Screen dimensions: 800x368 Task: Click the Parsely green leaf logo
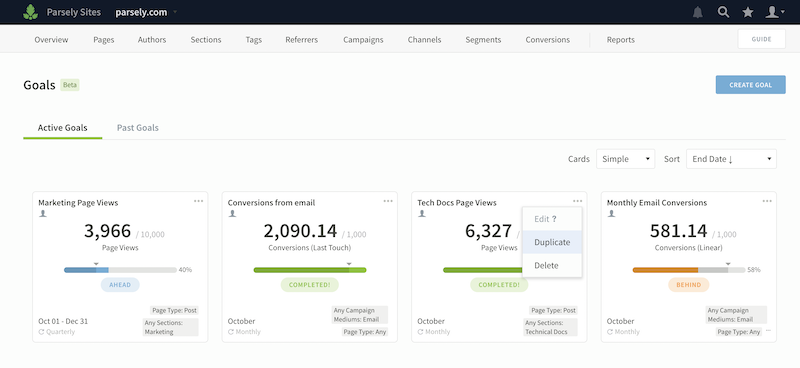pos(31,12)
